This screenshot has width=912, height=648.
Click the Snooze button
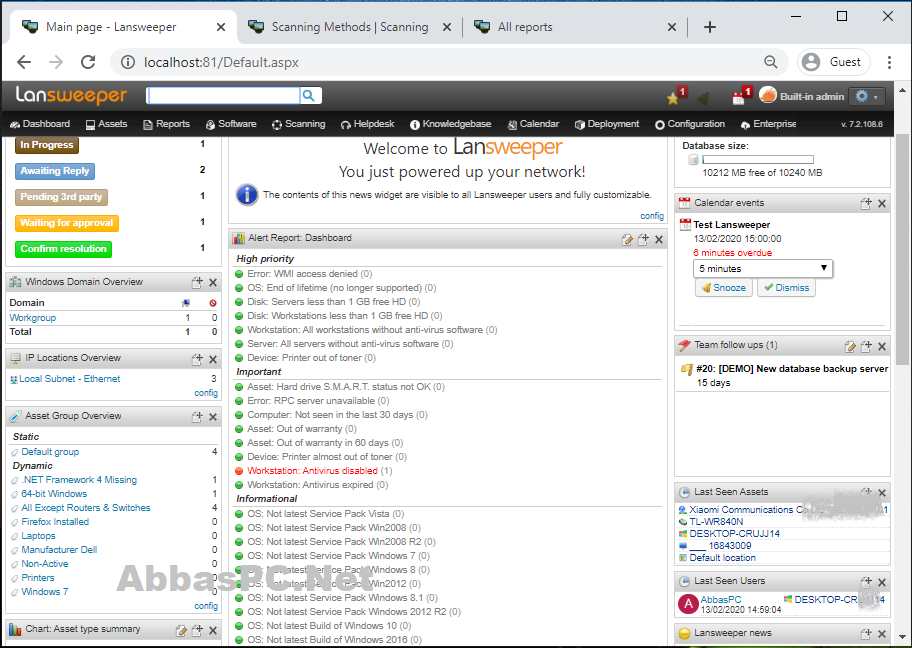(724, 287)
